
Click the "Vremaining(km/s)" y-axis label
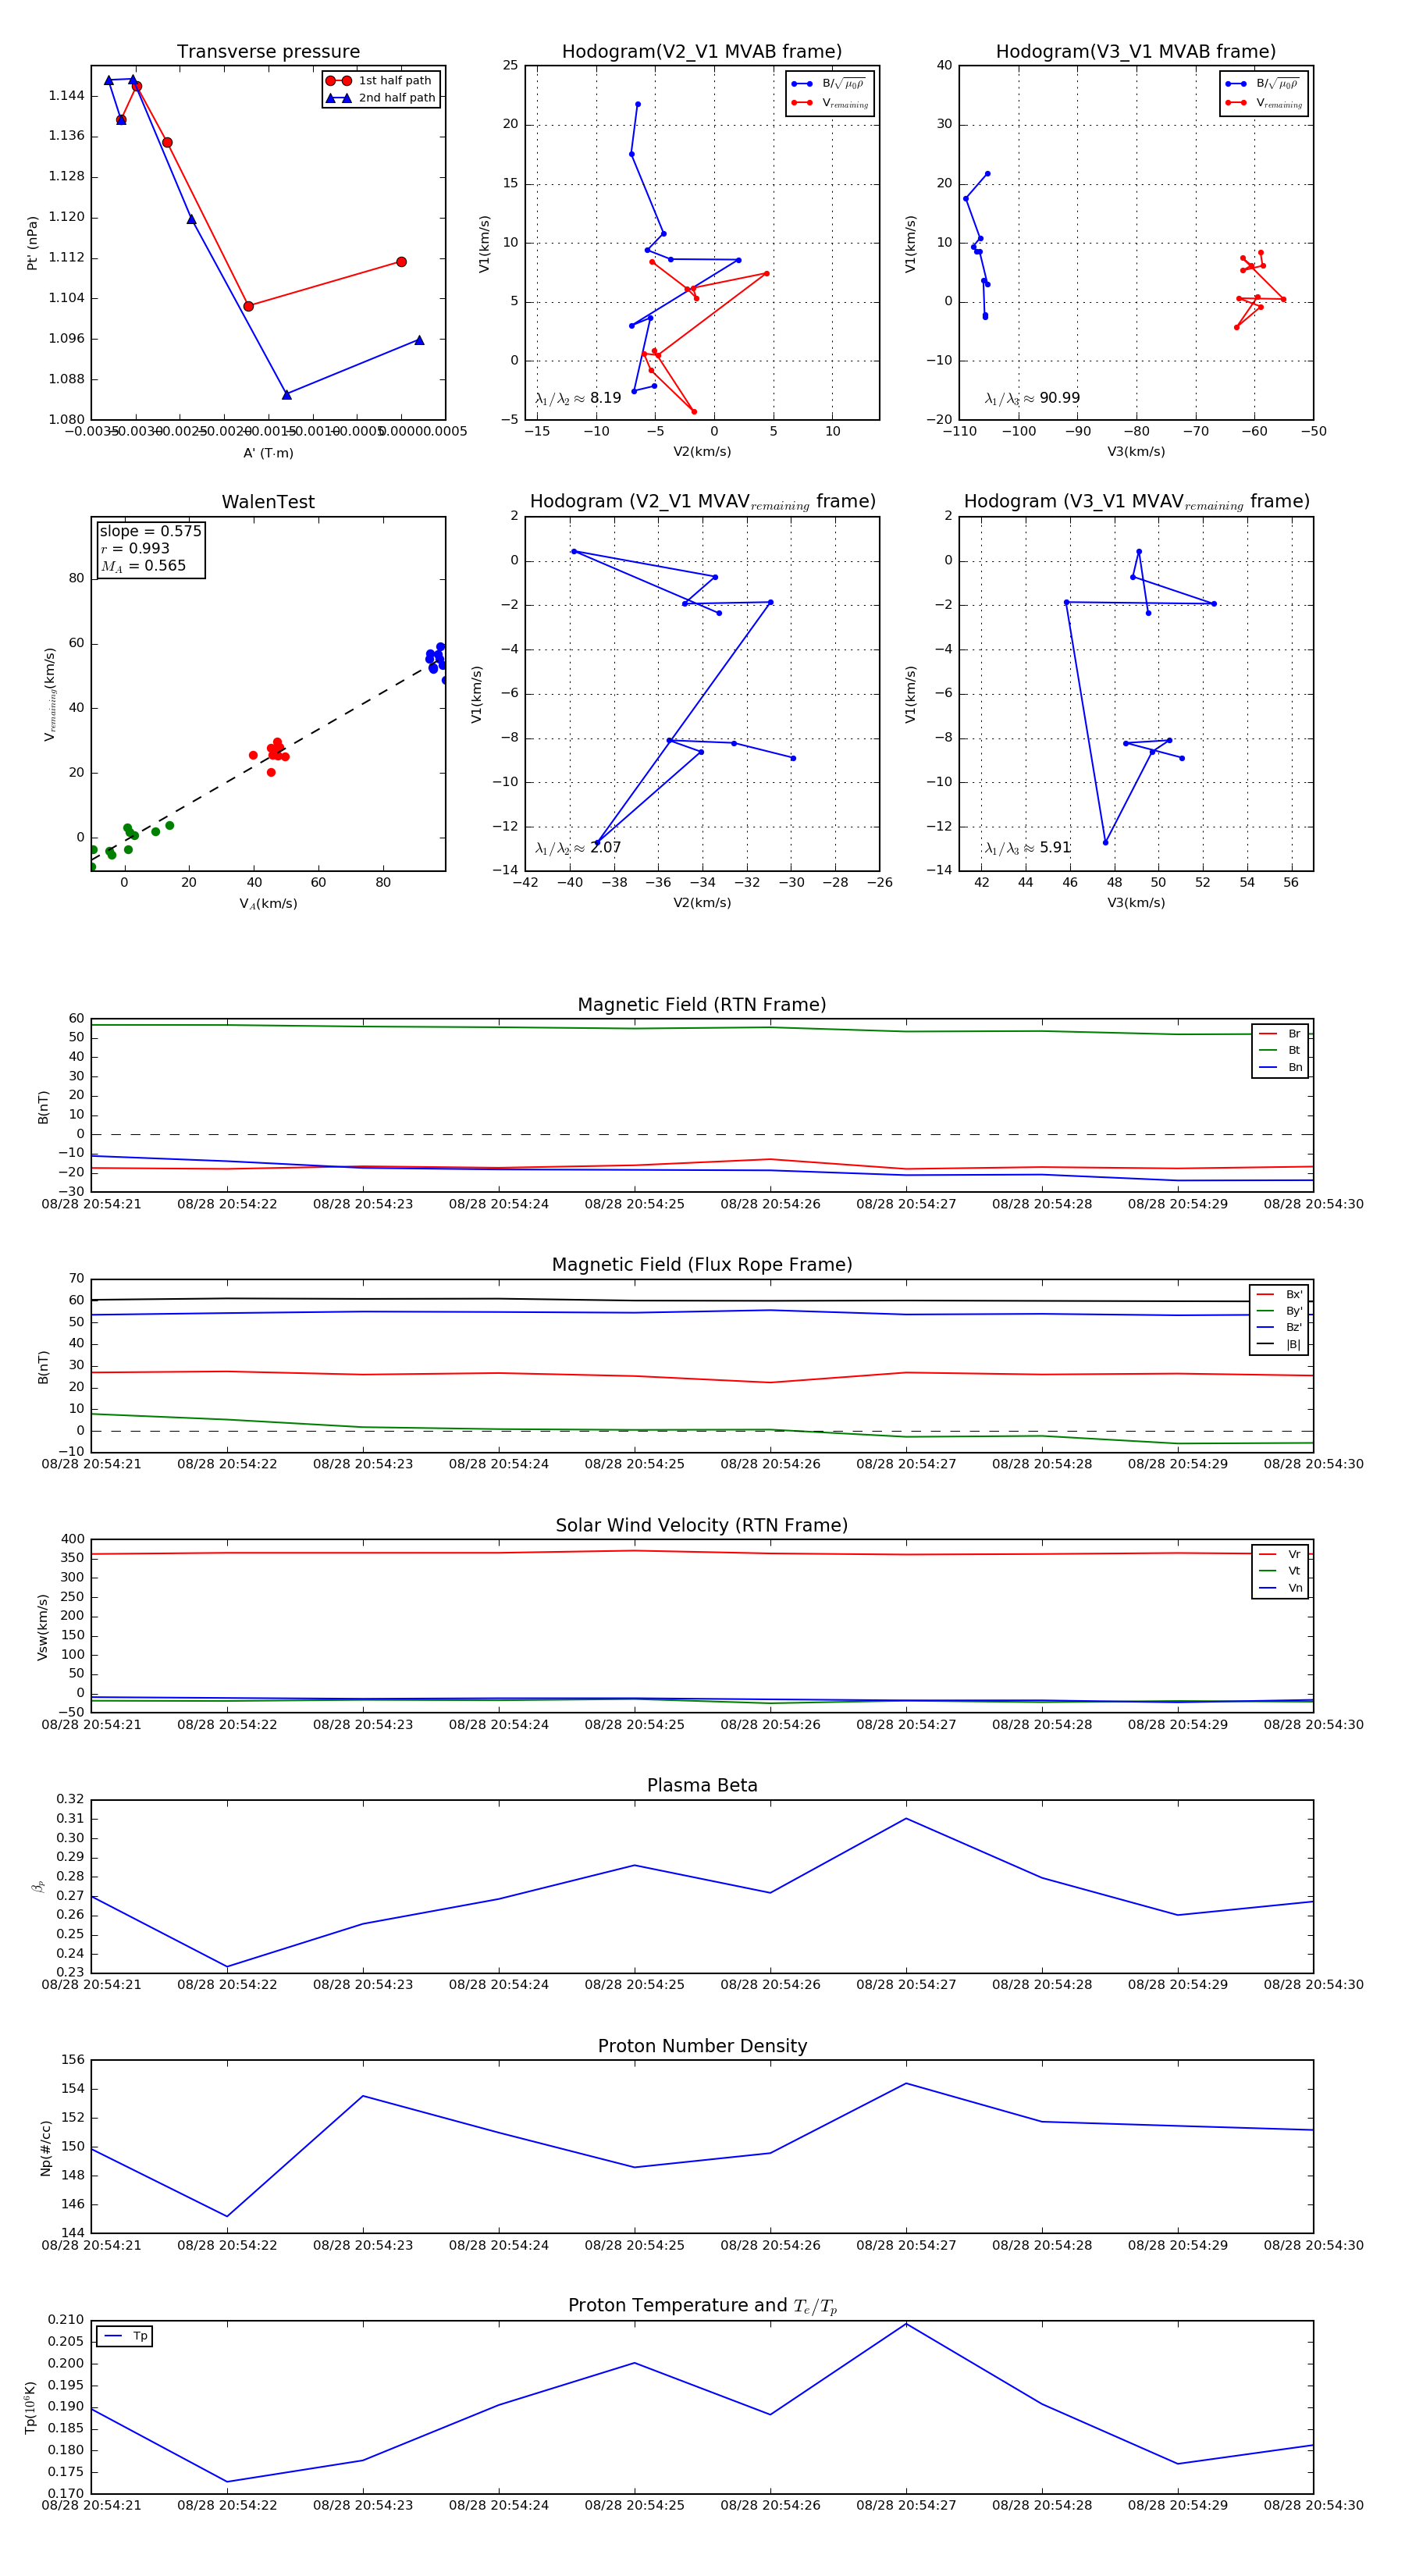pyautogui.click(x=49, y=694)
